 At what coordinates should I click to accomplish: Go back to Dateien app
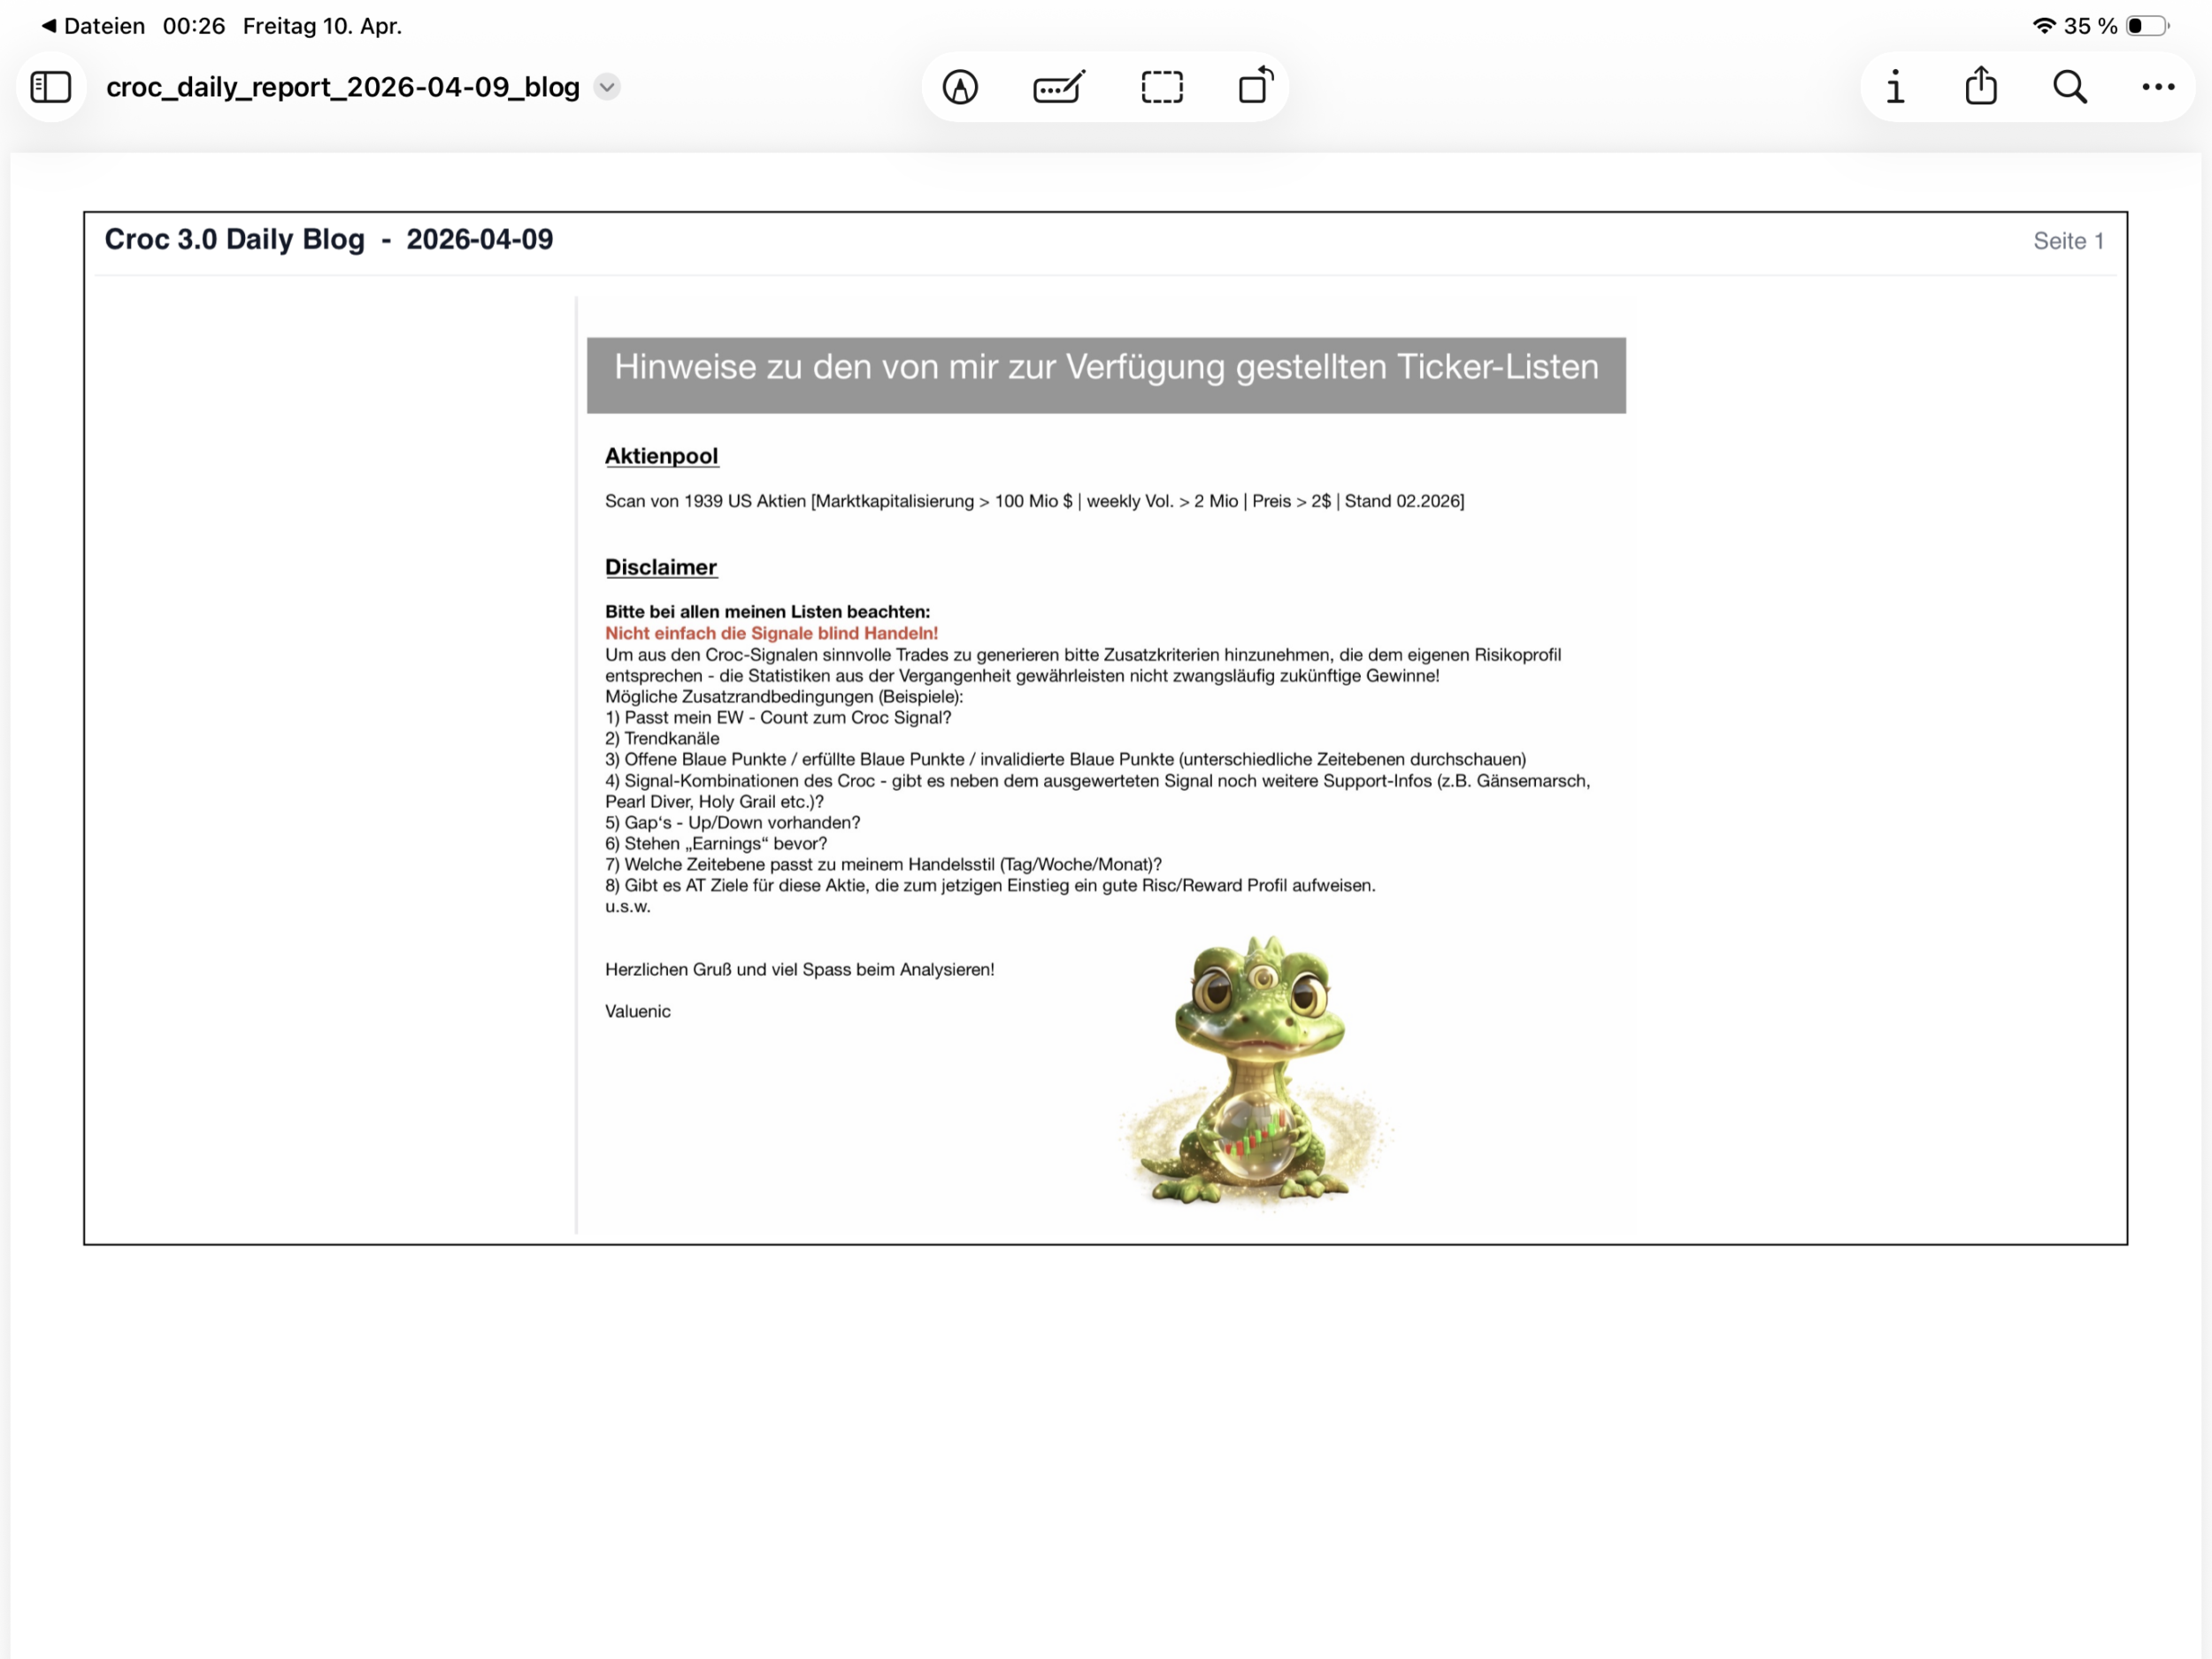pos(93,26)
